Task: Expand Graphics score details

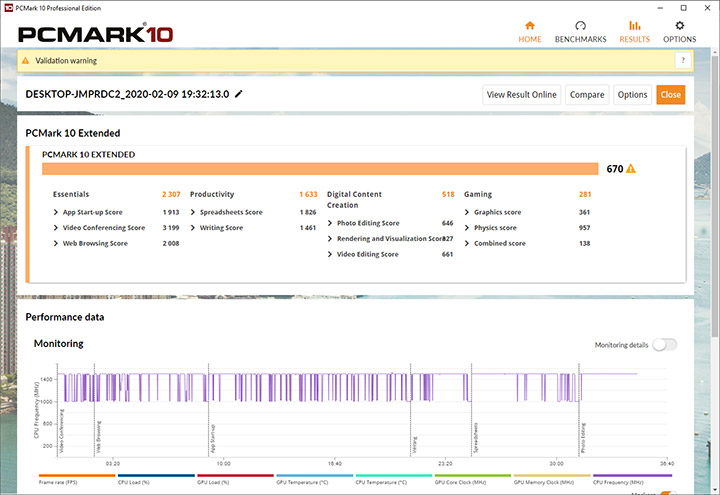Action: [x=467, y=212]
